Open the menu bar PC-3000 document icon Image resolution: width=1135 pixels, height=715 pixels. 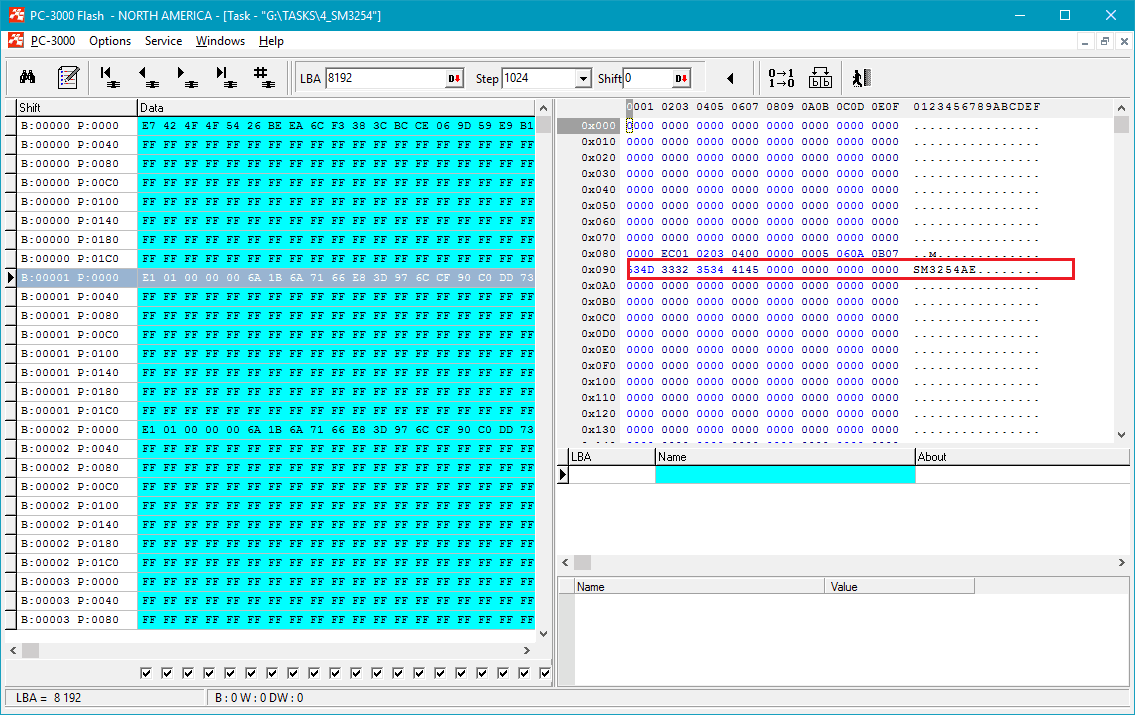click(x=16, y=41)
